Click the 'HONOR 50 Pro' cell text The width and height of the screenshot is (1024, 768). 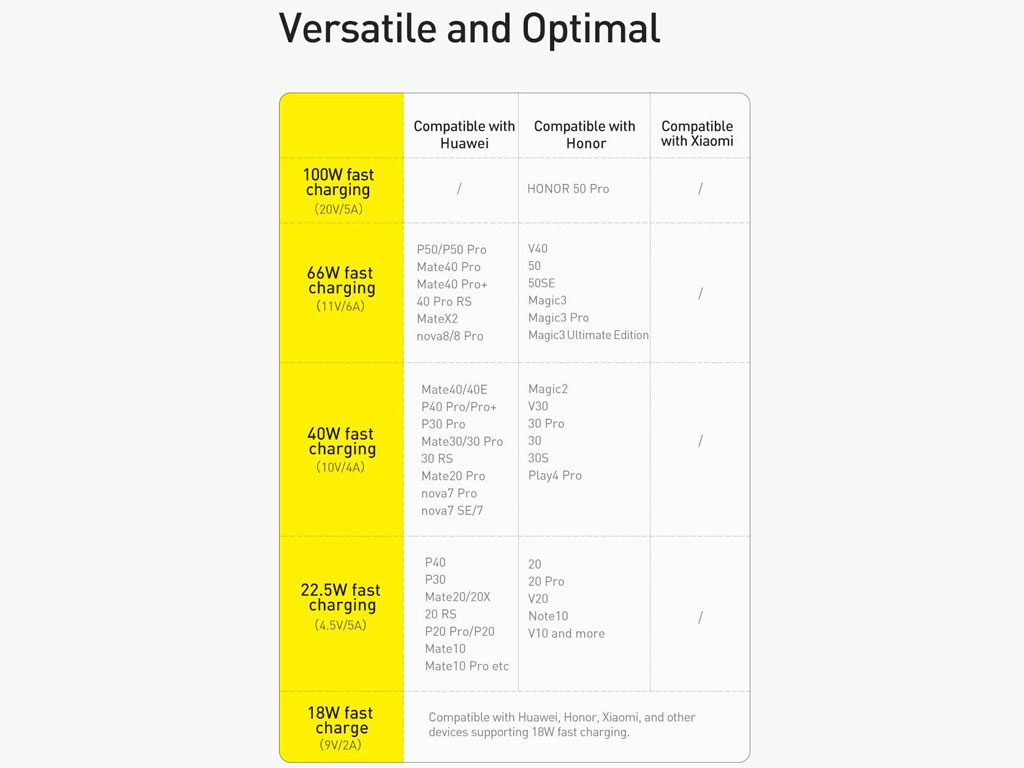[x=568, y=189]
